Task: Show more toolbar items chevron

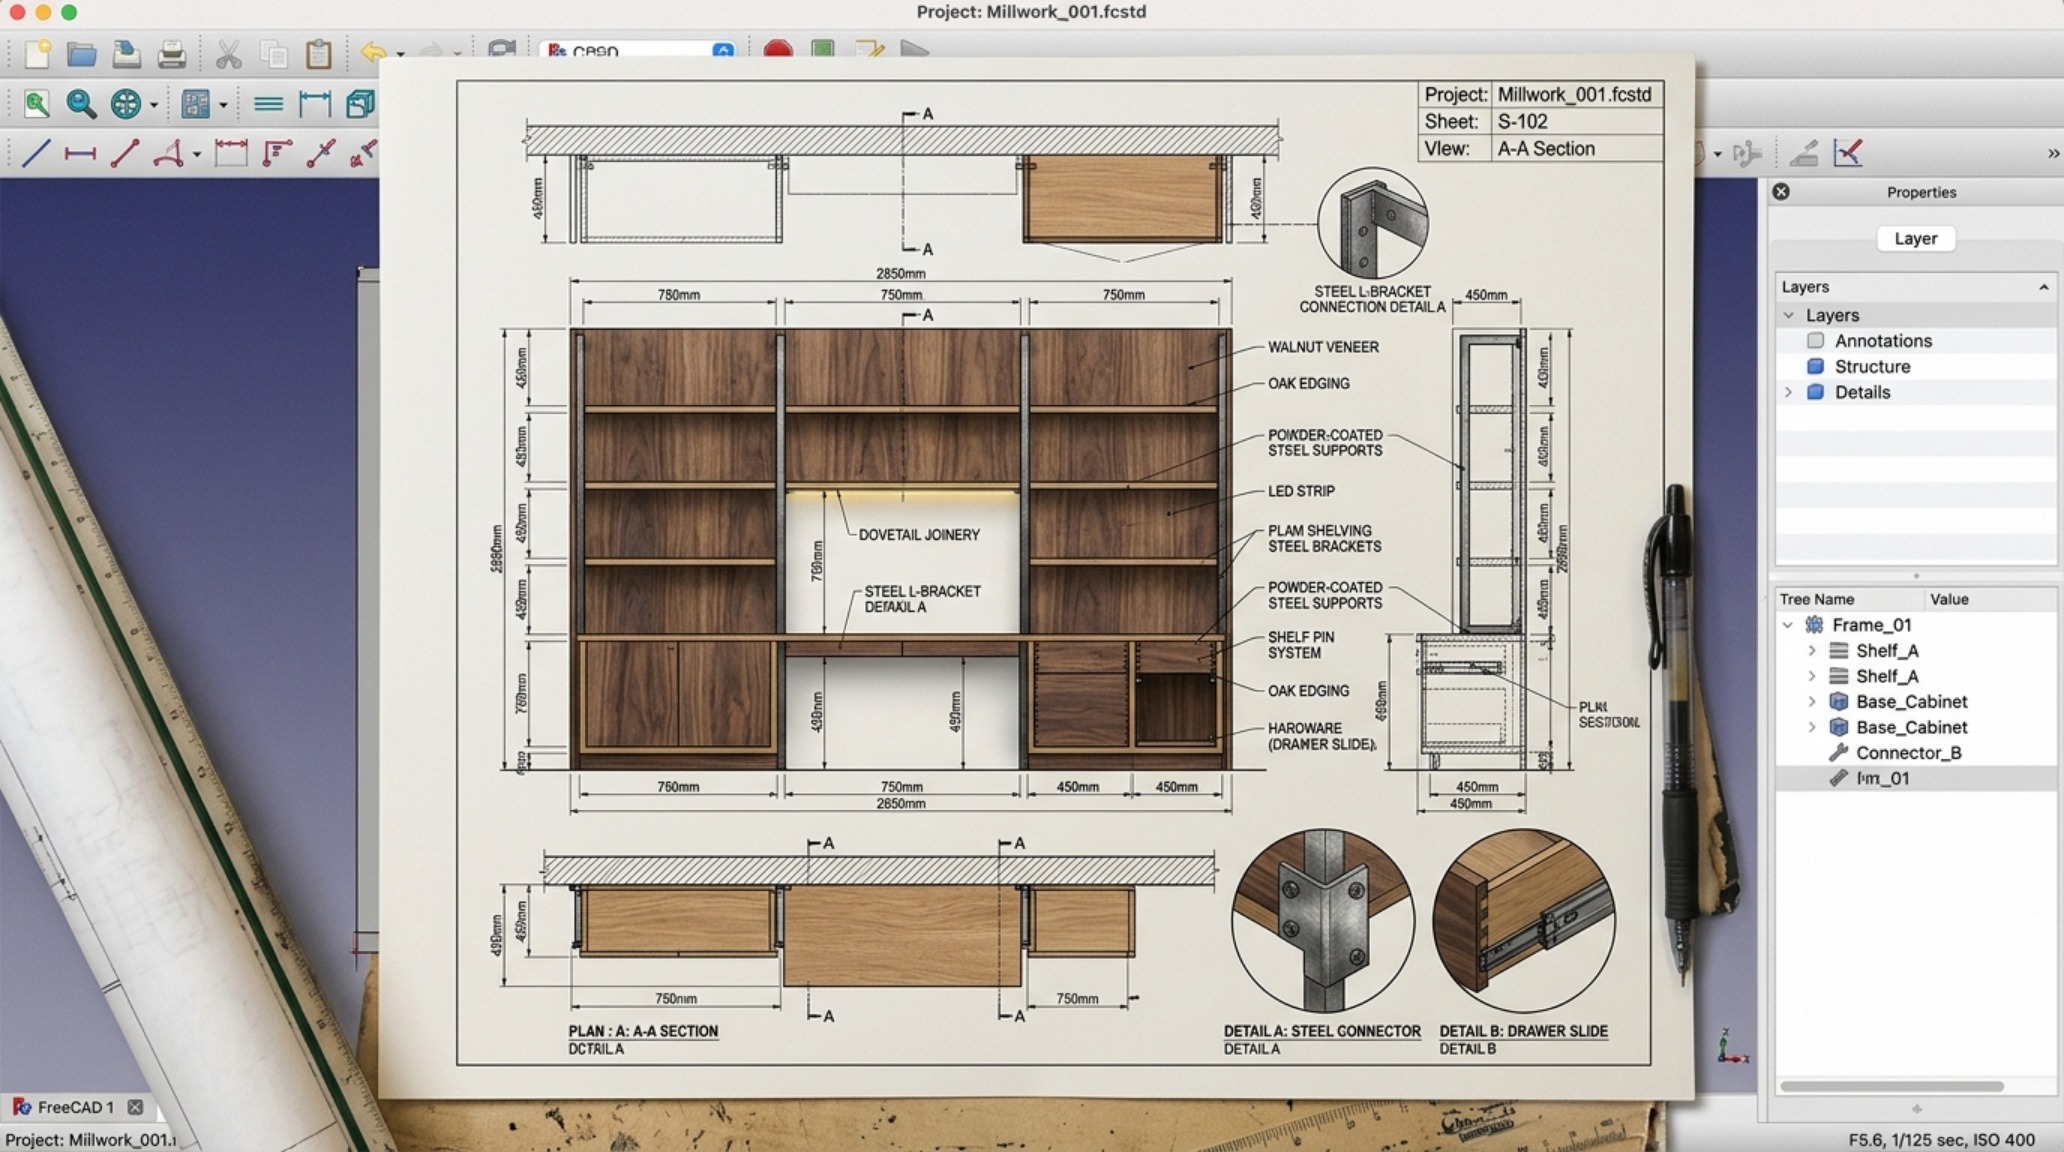Action: tap(2053, 153)
